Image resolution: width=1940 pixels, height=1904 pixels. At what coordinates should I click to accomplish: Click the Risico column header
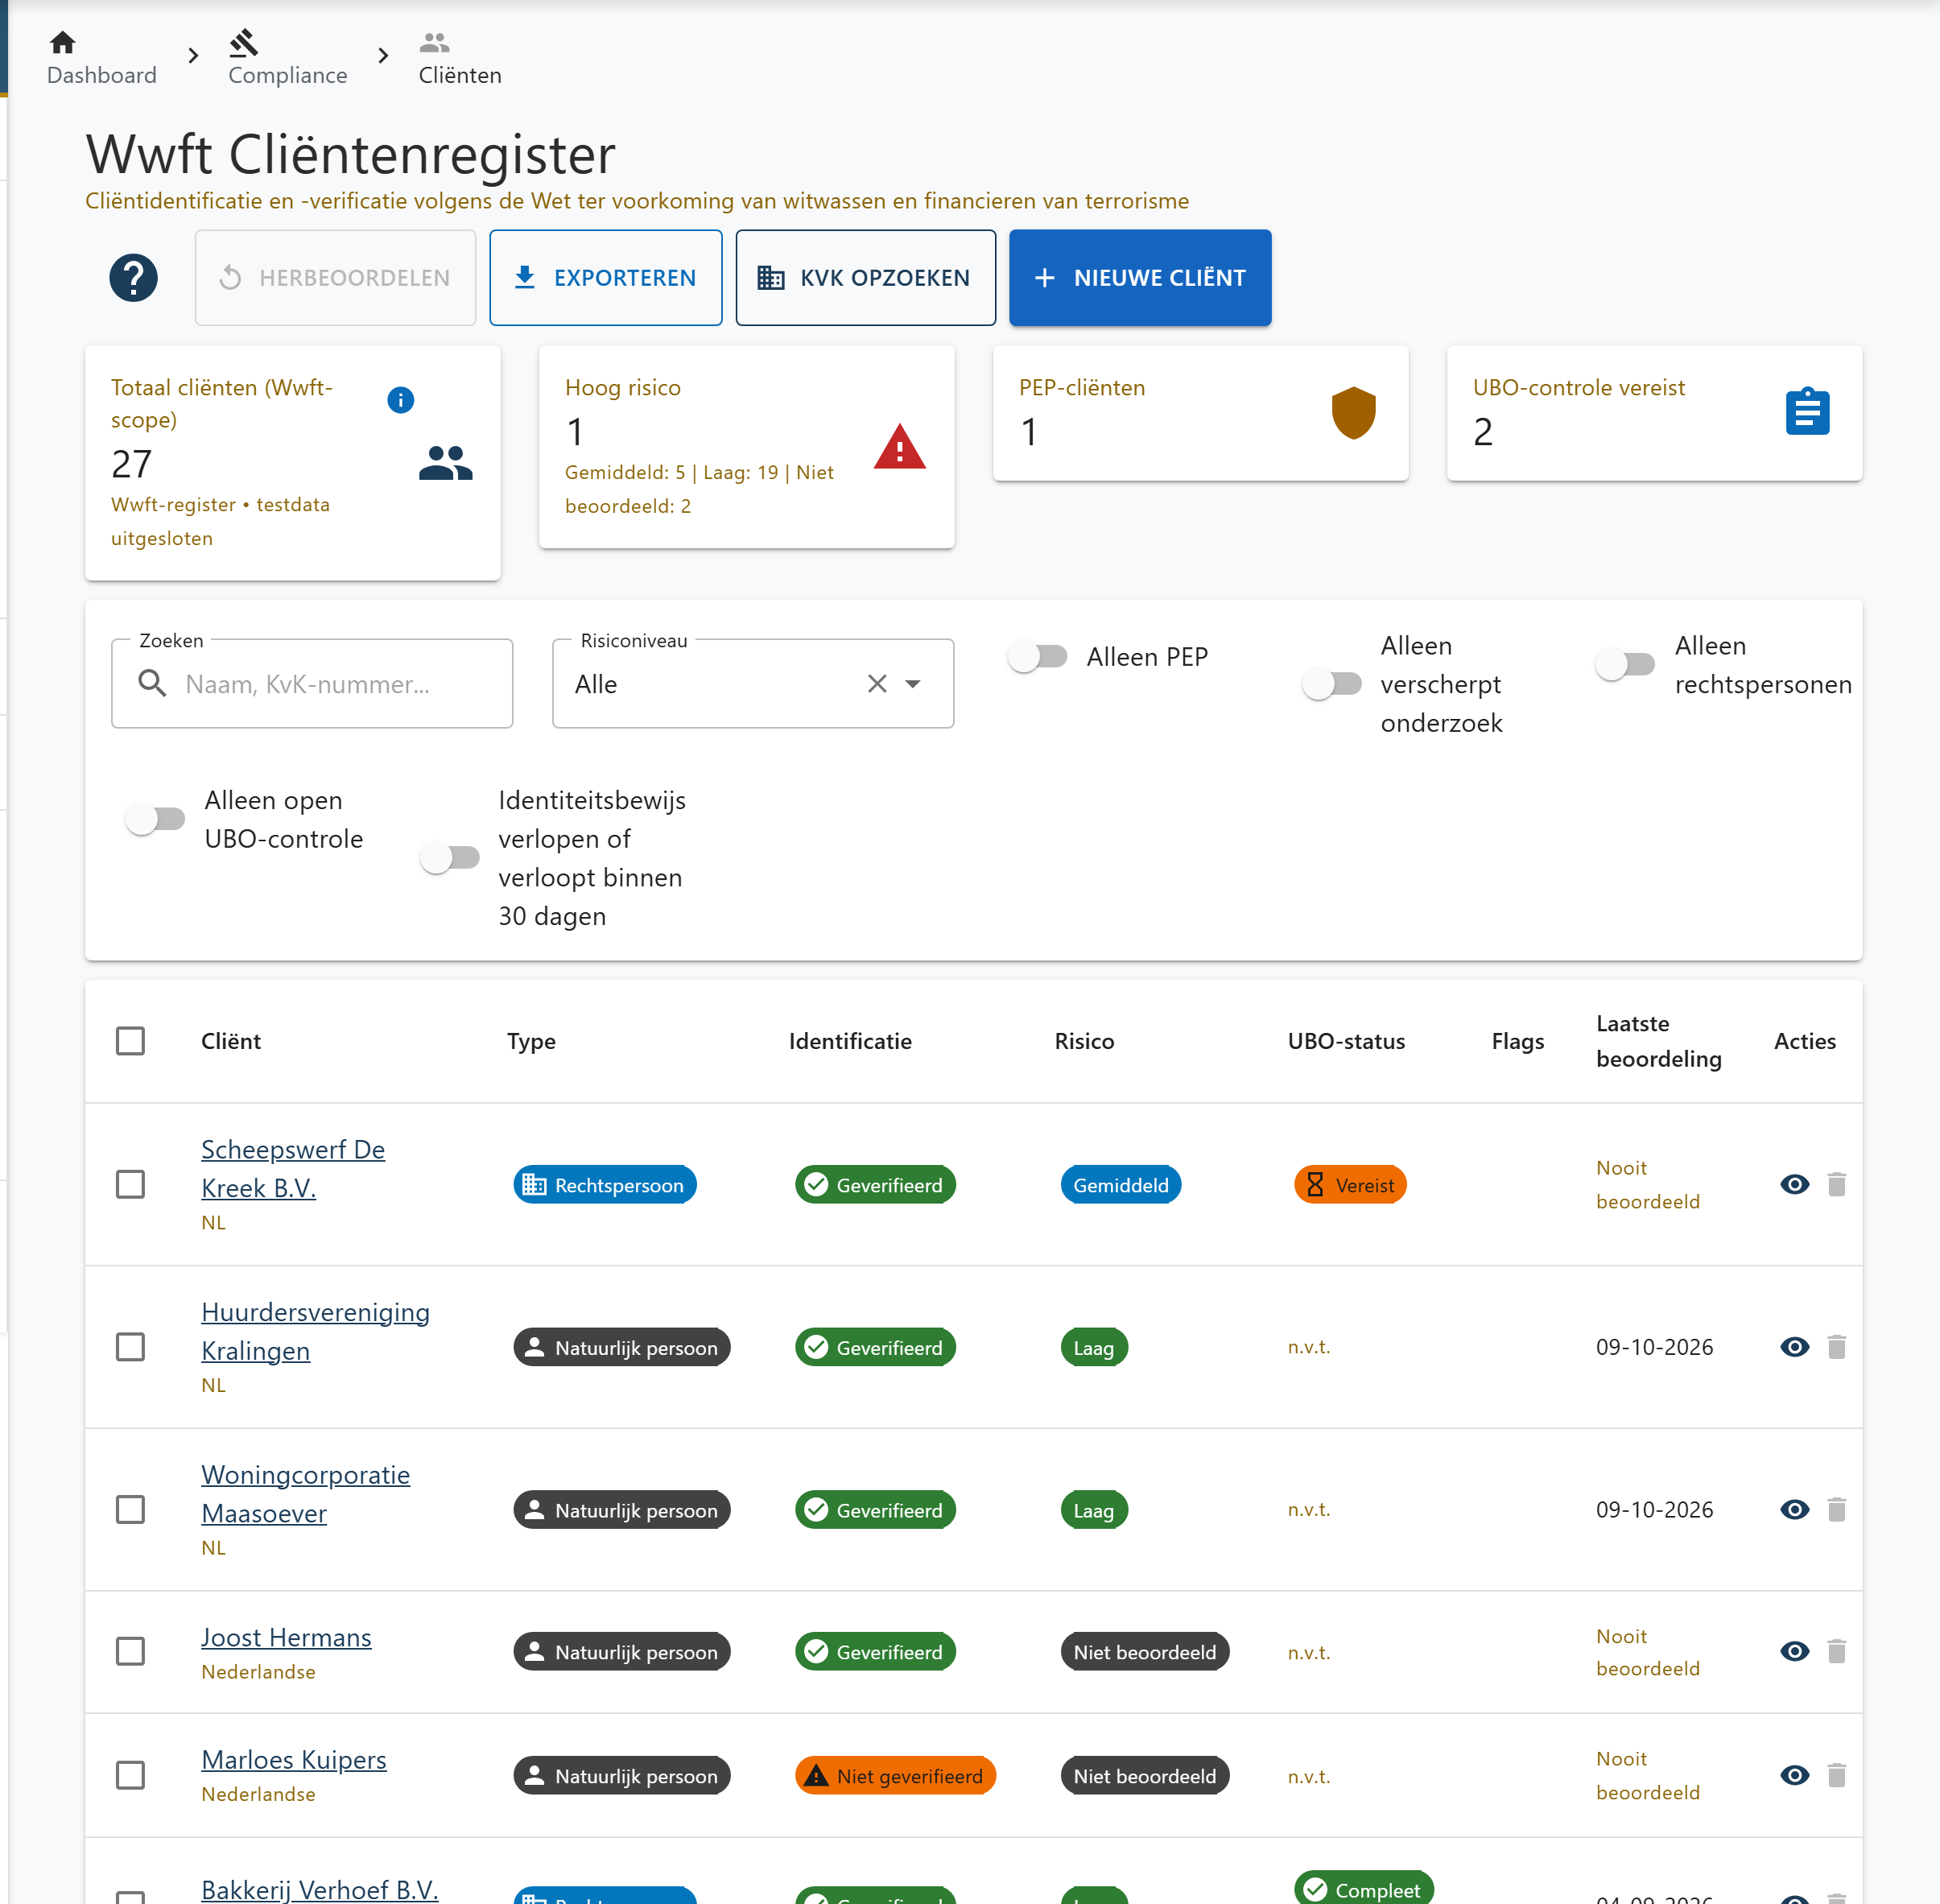point(1084,1041)
